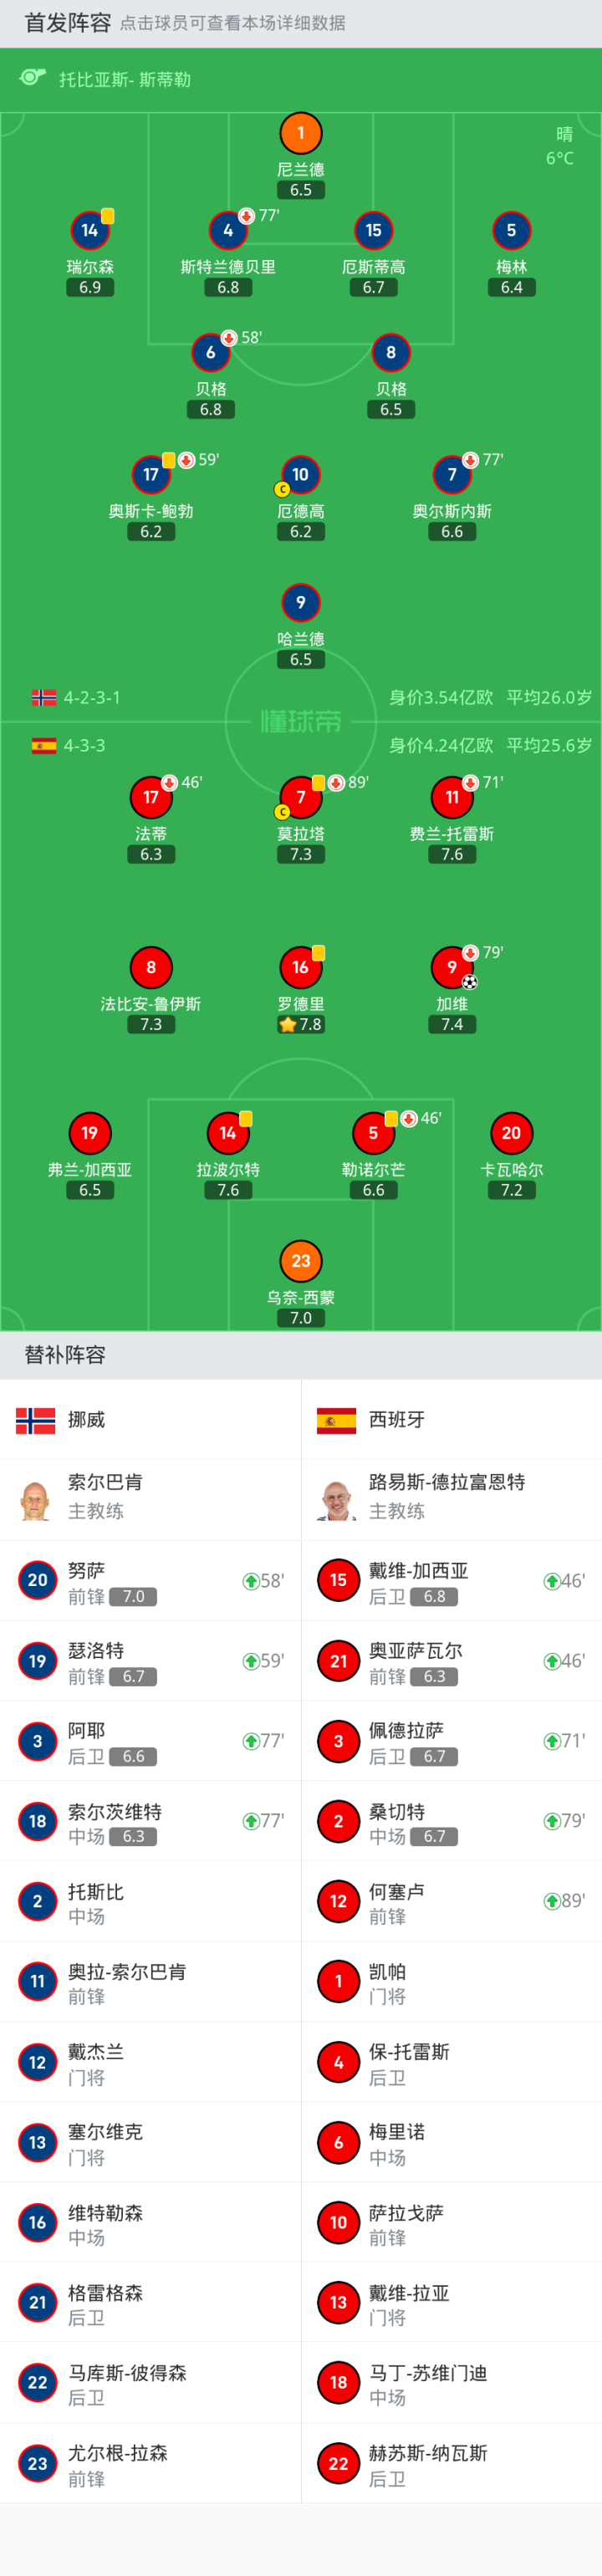Open Norway coach 索尔巴肯 photo
Image resolution: width=602 pixels, height=2576 pixels.
[36, 1499]
